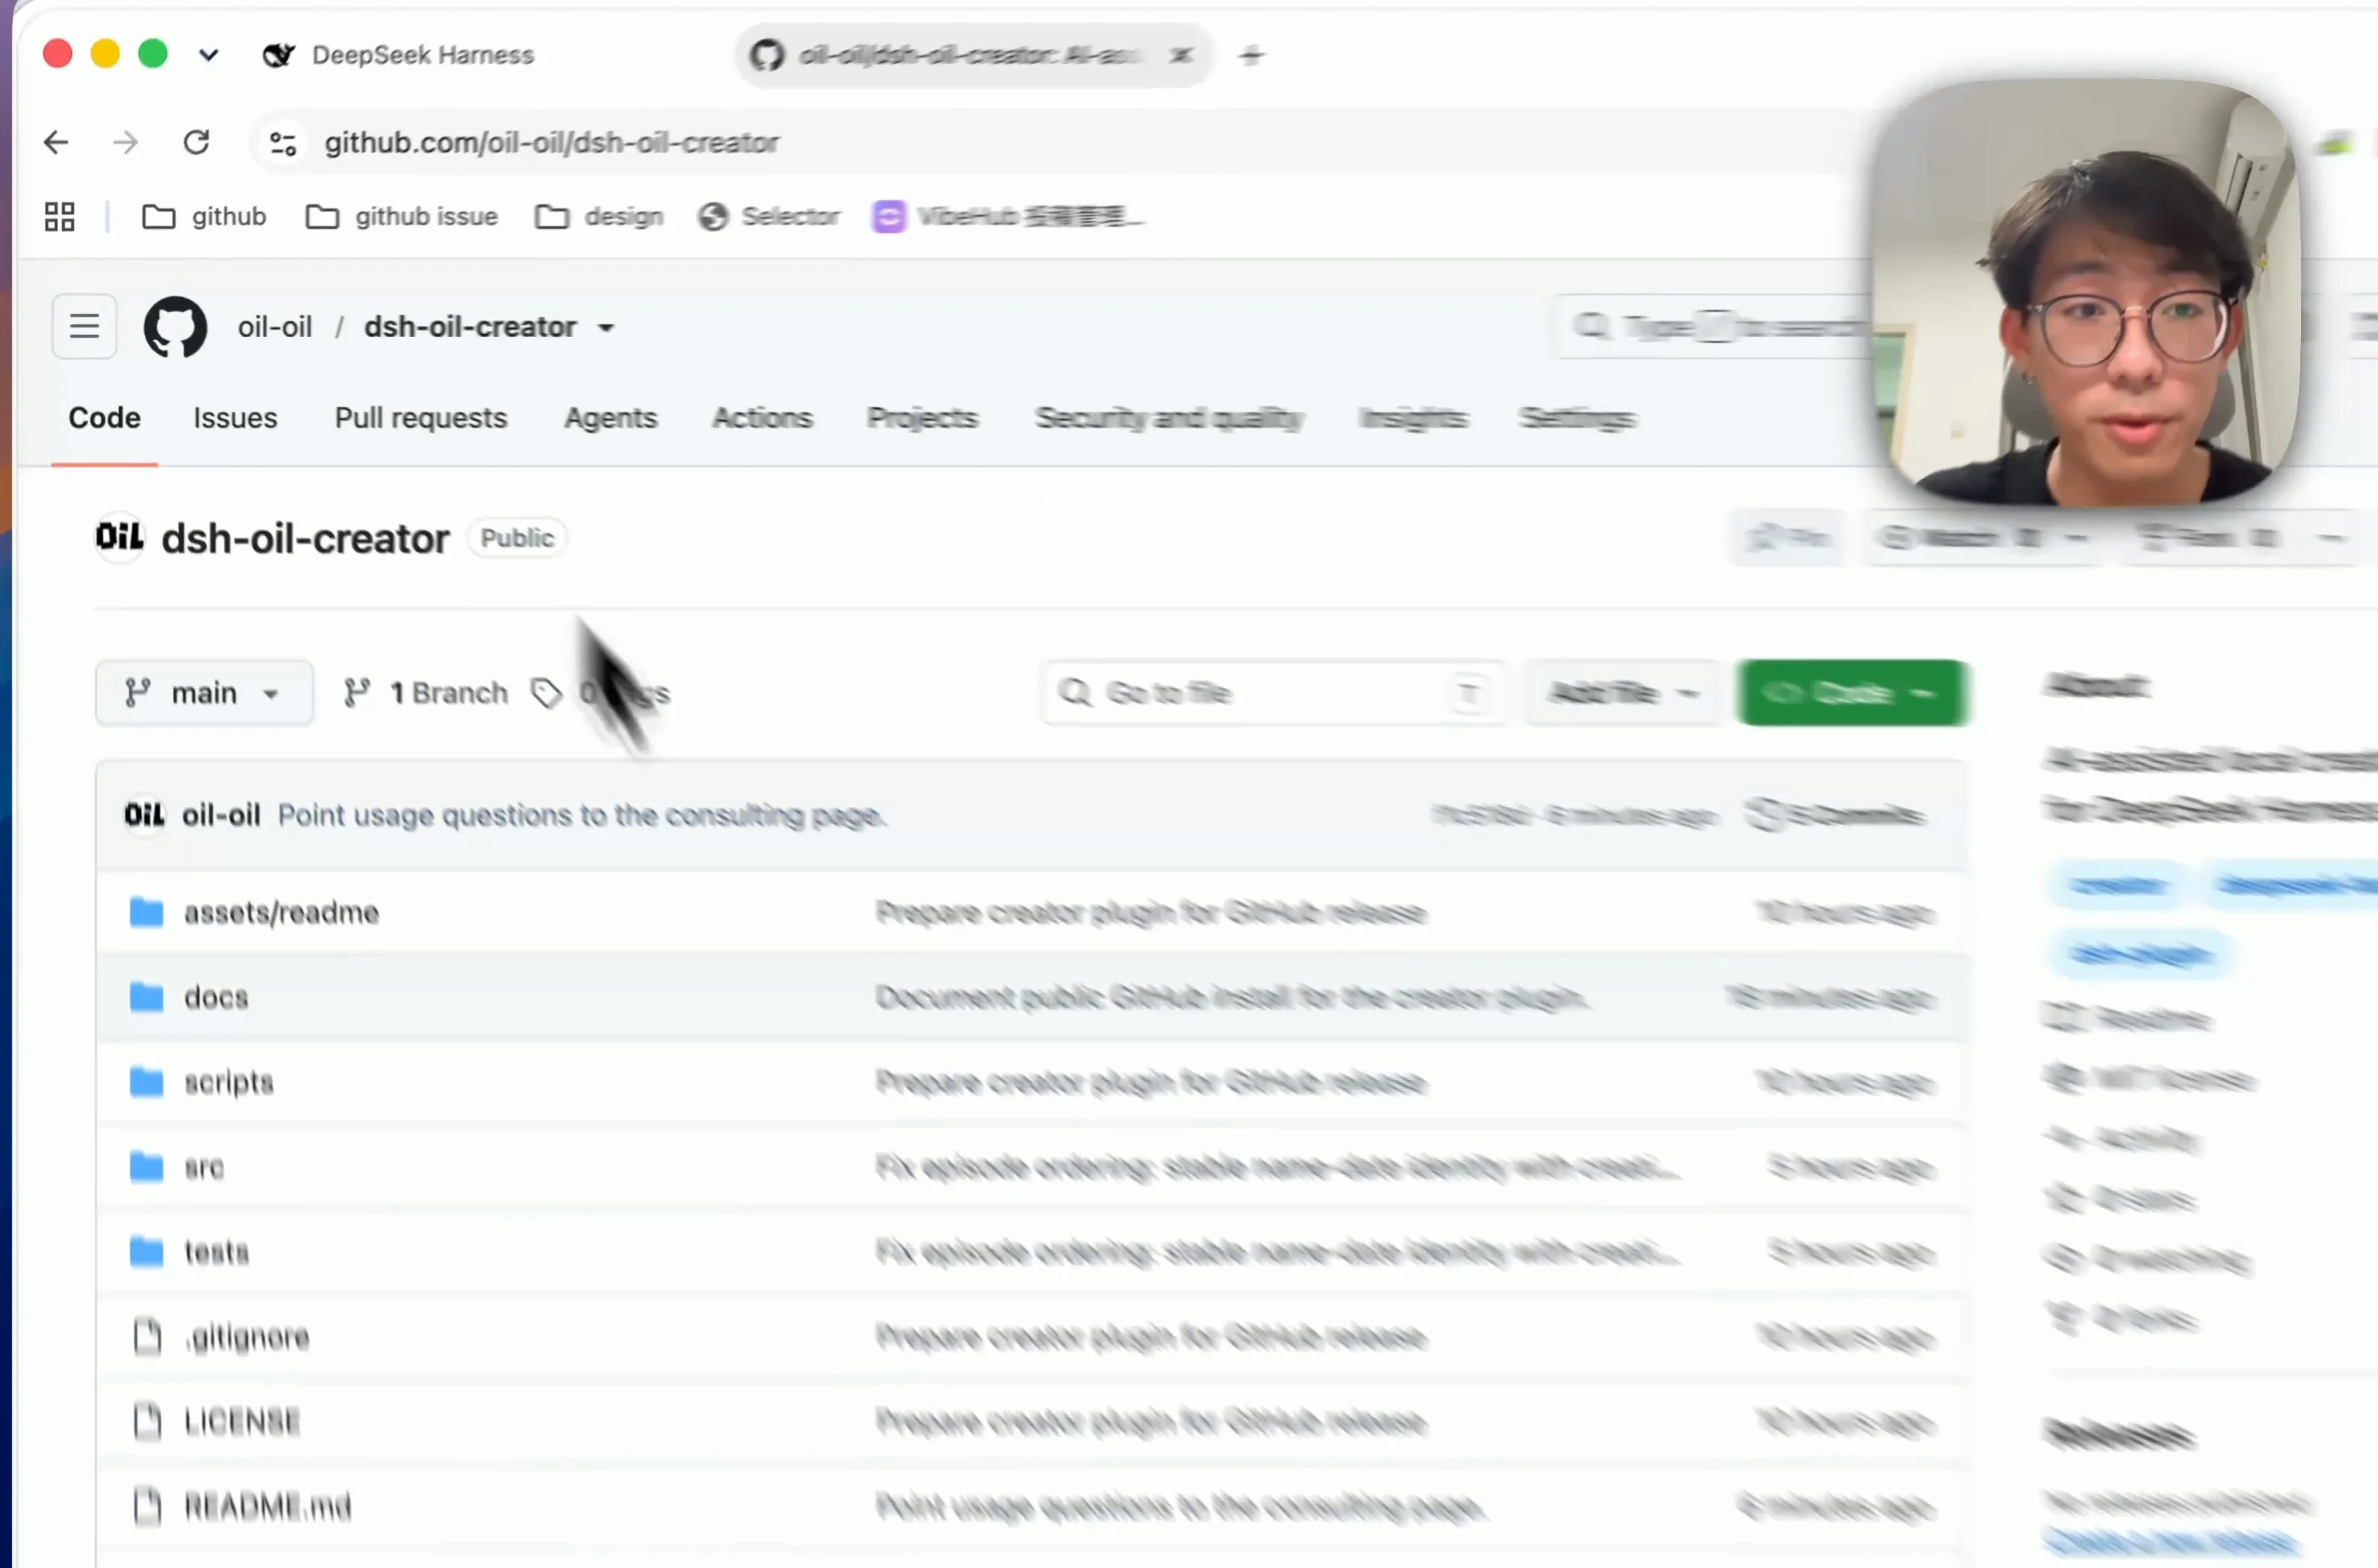Click the Go to file search box

[x=1272, y=692]
